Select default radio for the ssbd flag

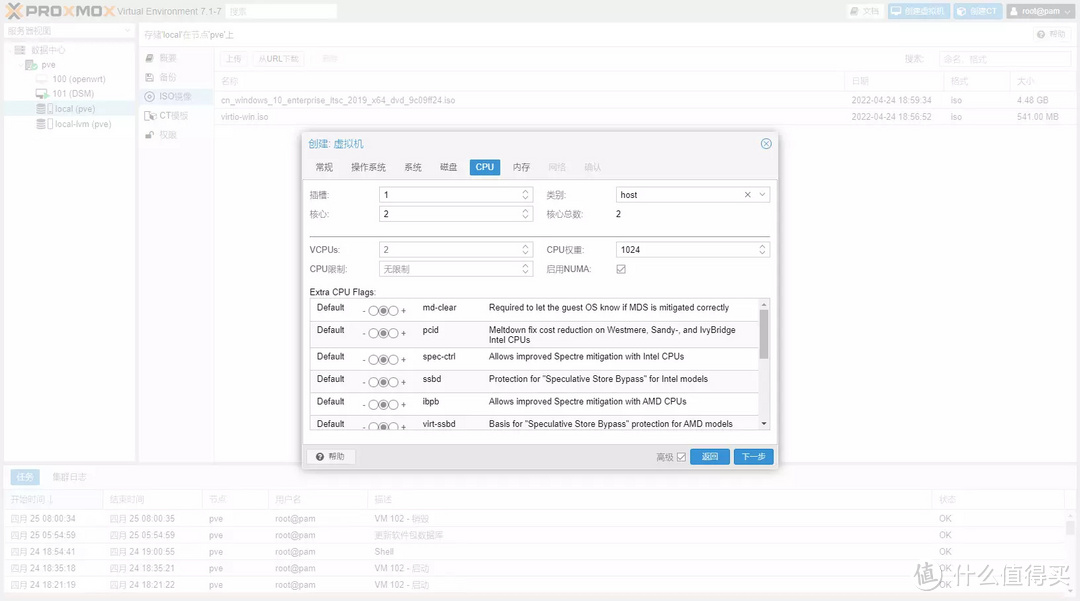click(384, 382)
